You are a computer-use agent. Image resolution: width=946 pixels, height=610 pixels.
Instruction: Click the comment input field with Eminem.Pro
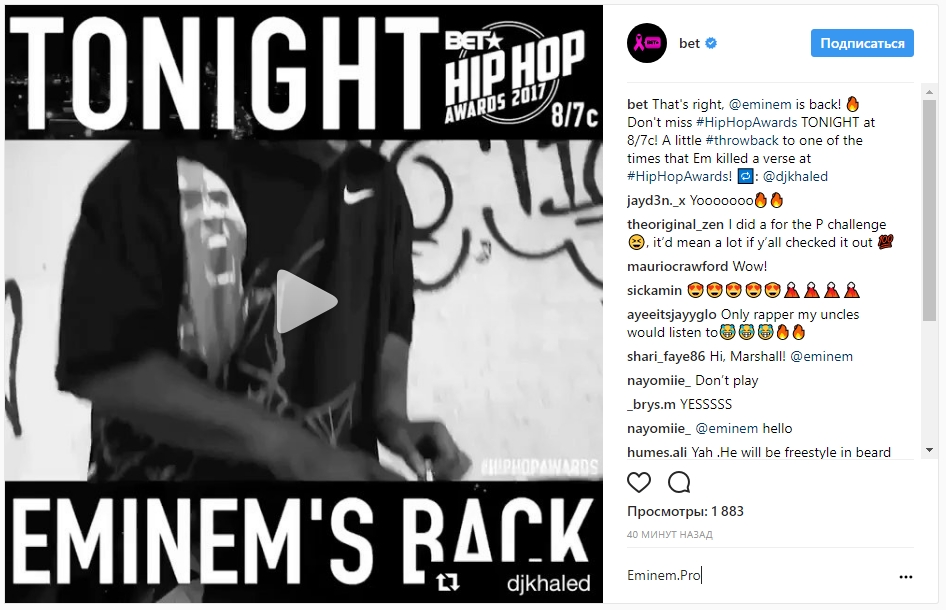[760, 576]
